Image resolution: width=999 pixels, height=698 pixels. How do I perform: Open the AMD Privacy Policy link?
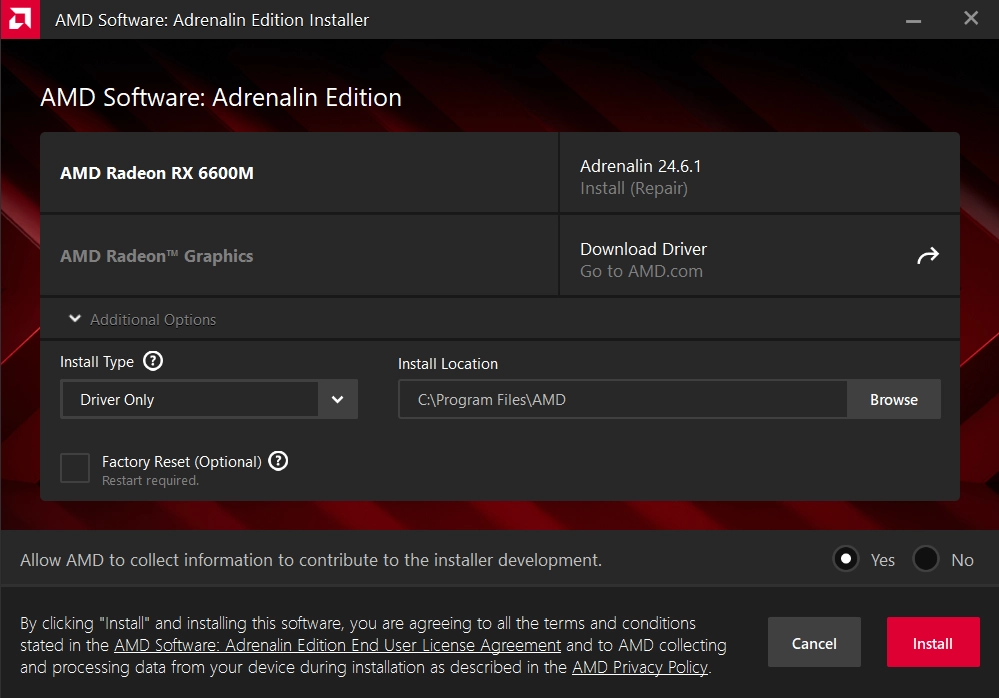(x=640, y=667)
